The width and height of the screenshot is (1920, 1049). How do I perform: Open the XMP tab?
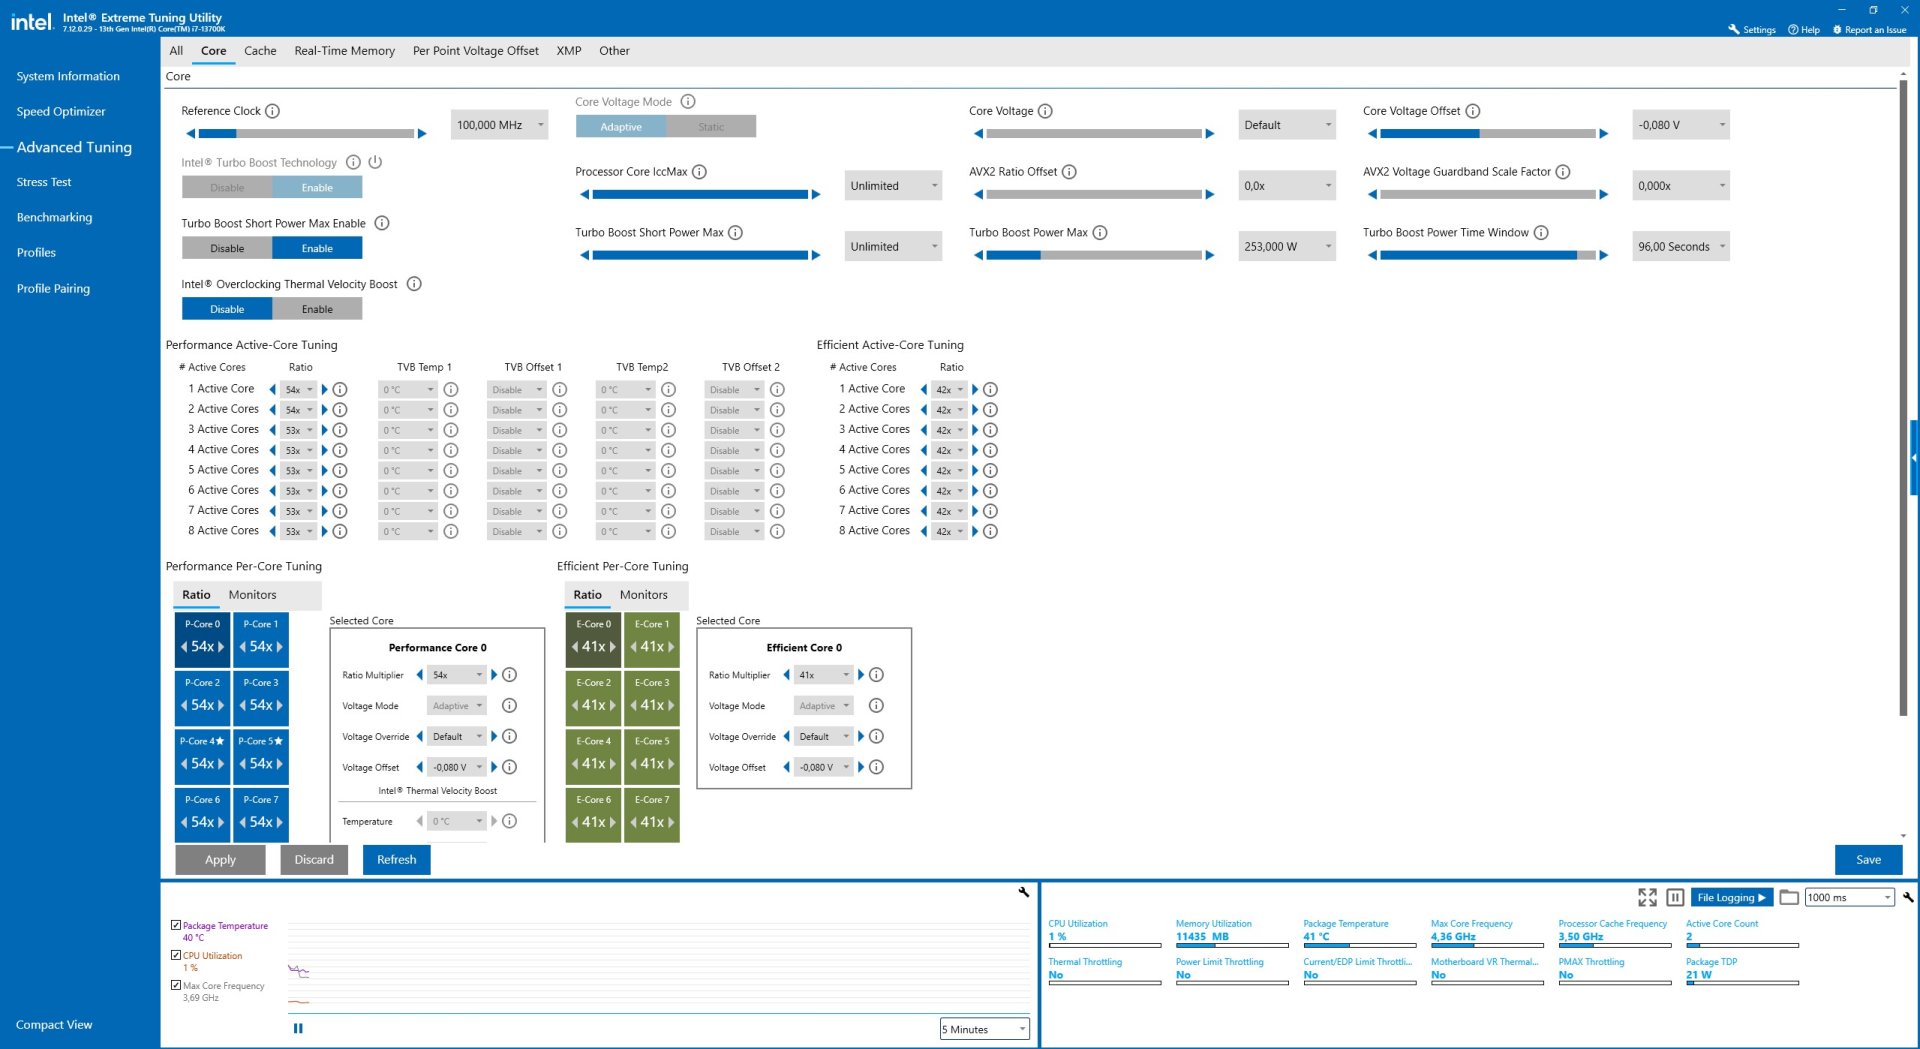pyautogui.click(x=569, y=51)
